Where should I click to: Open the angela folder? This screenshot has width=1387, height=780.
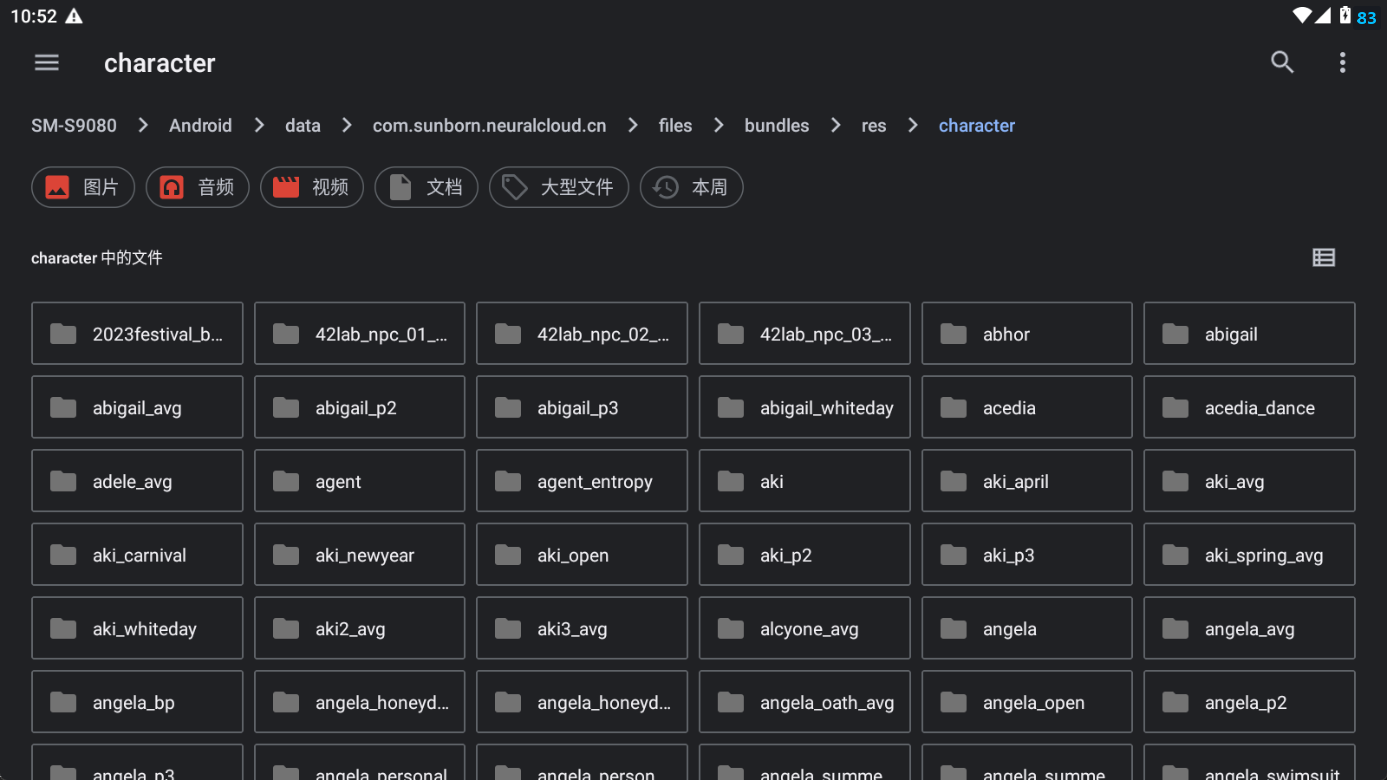click(1027, 628)
